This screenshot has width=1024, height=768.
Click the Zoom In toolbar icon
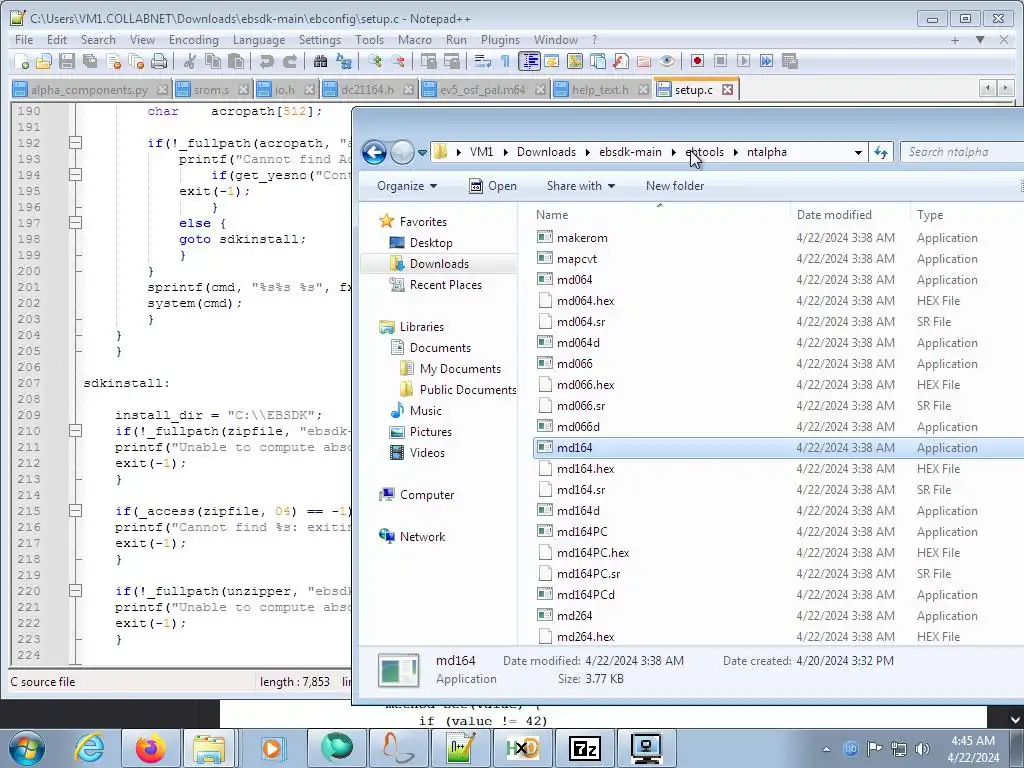click(x=375, y=61)
